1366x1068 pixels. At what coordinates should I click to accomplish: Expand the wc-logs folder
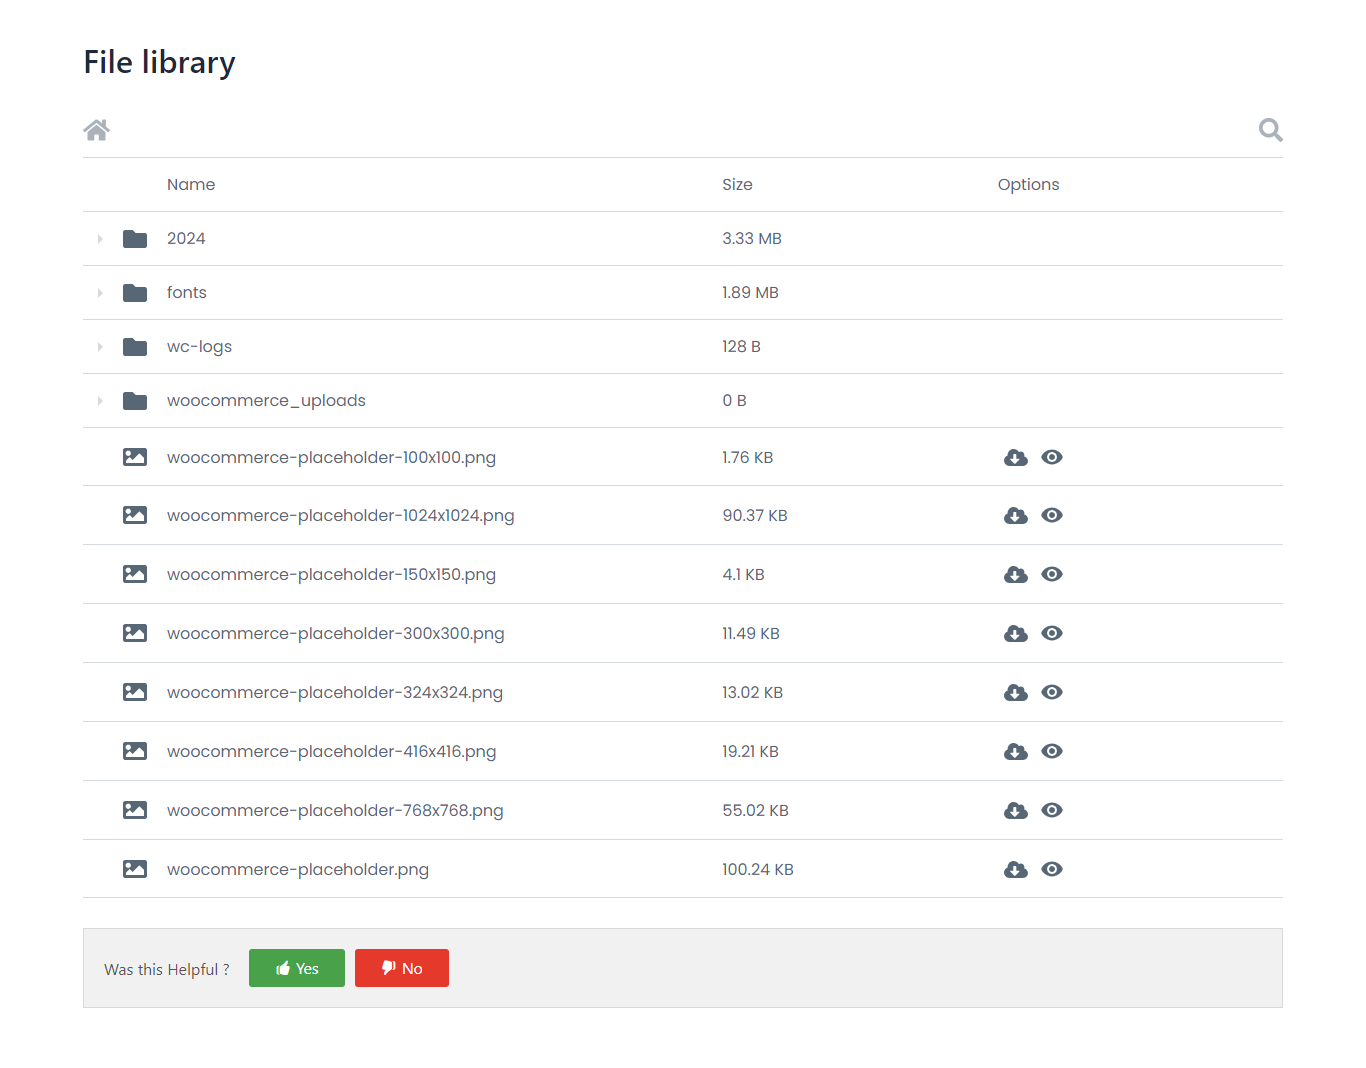coord(99,346)
